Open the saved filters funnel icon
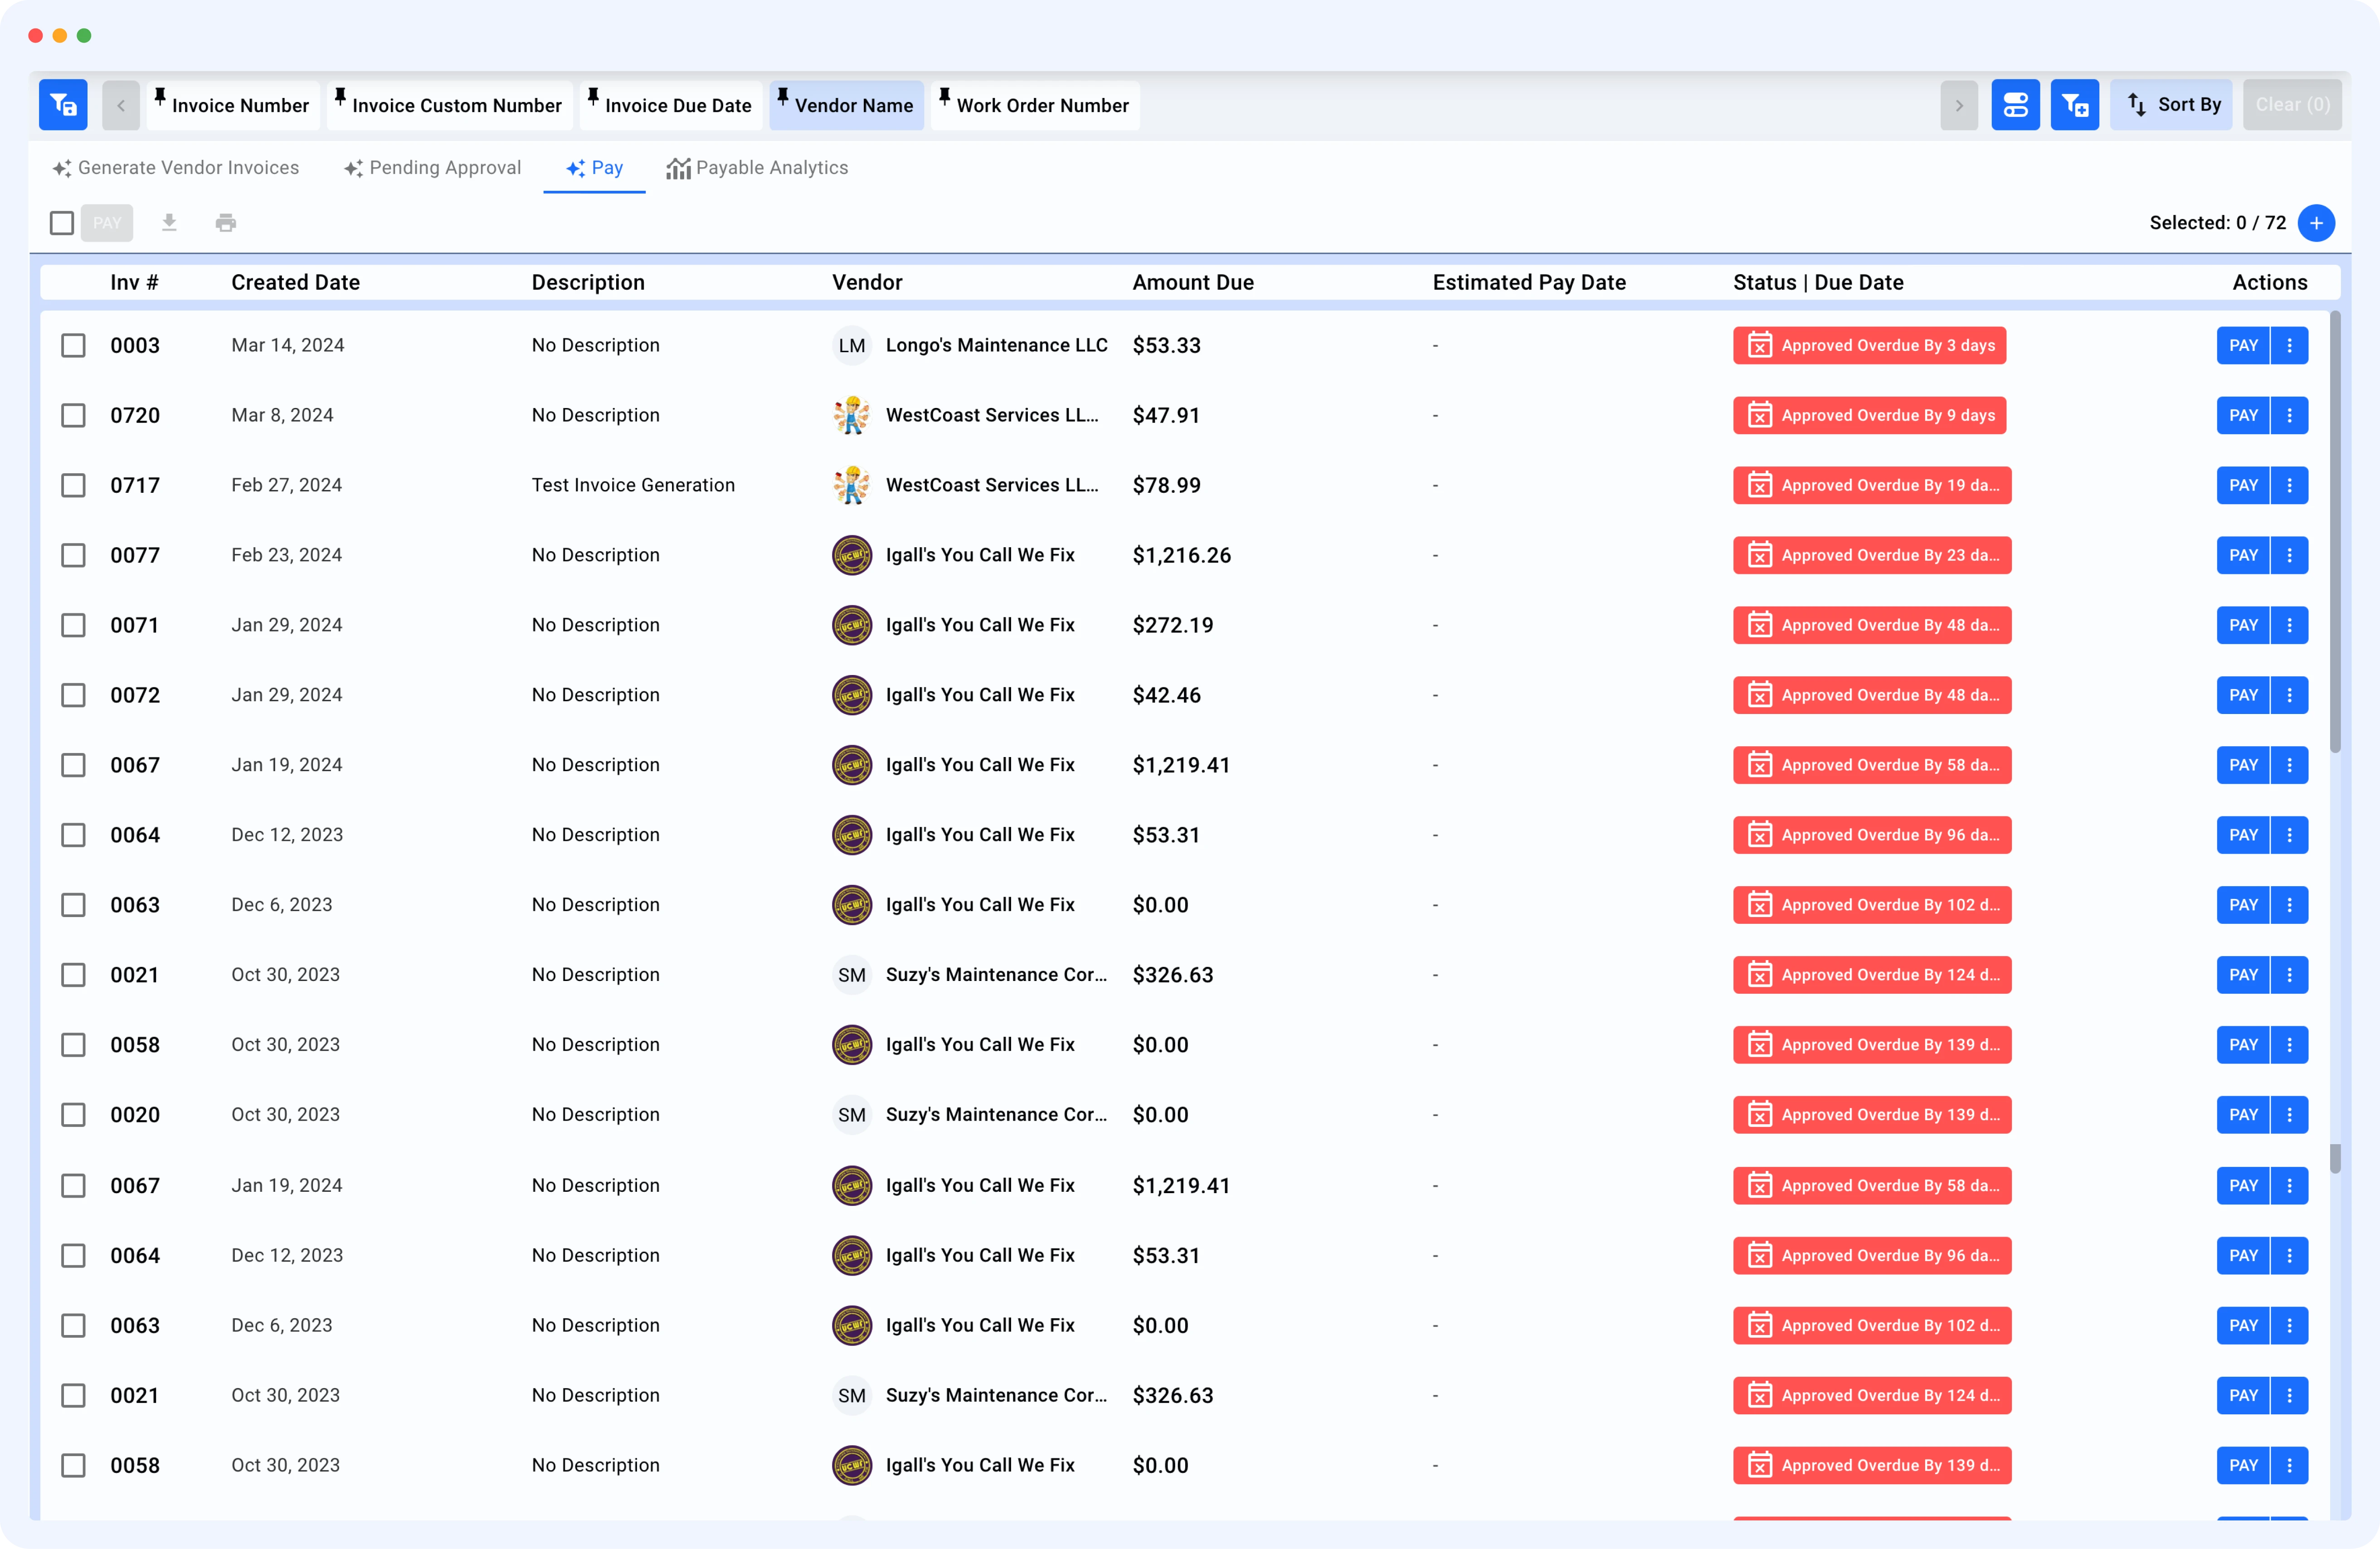Image resolution: width=2380 pixels, height=1549 pixels. [62, 104]
